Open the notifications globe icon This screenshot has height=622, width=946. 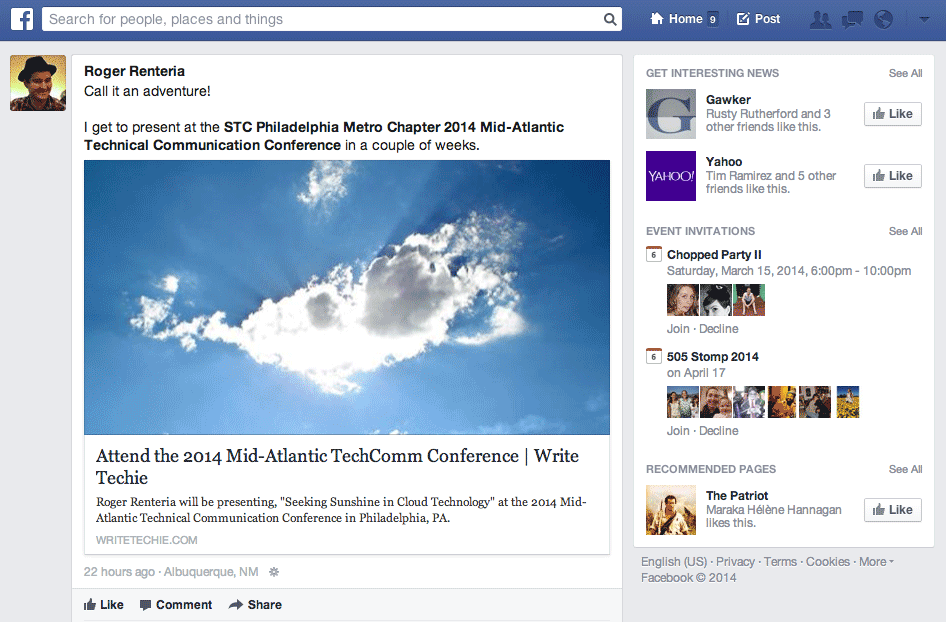pyautogui.click(x=883, y=19)
